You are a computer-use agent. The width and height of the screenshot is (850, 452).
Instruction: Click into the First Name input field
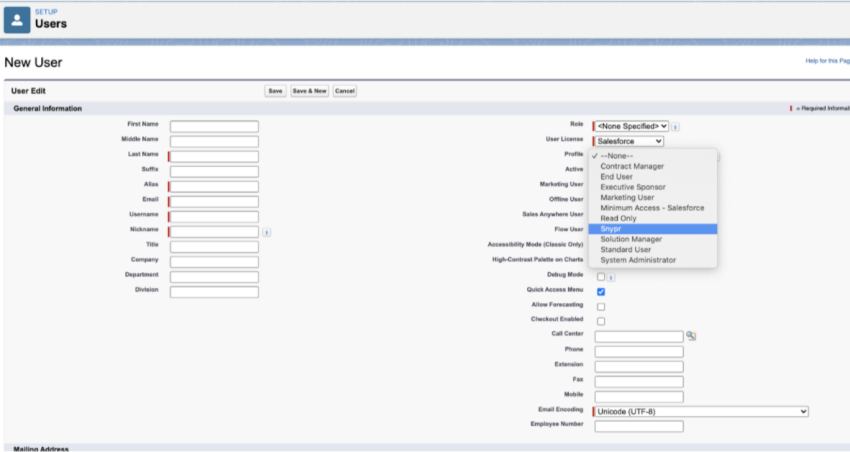(214, 127)
